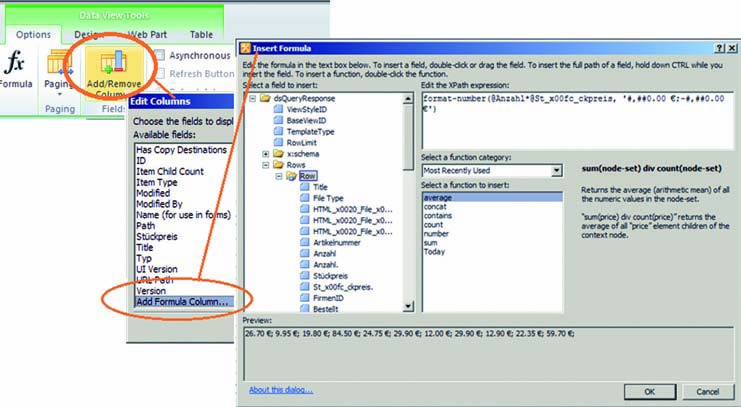Click the icon beside FirmenID field
This screenshot has width=741, height=407.
pos(305,298)
